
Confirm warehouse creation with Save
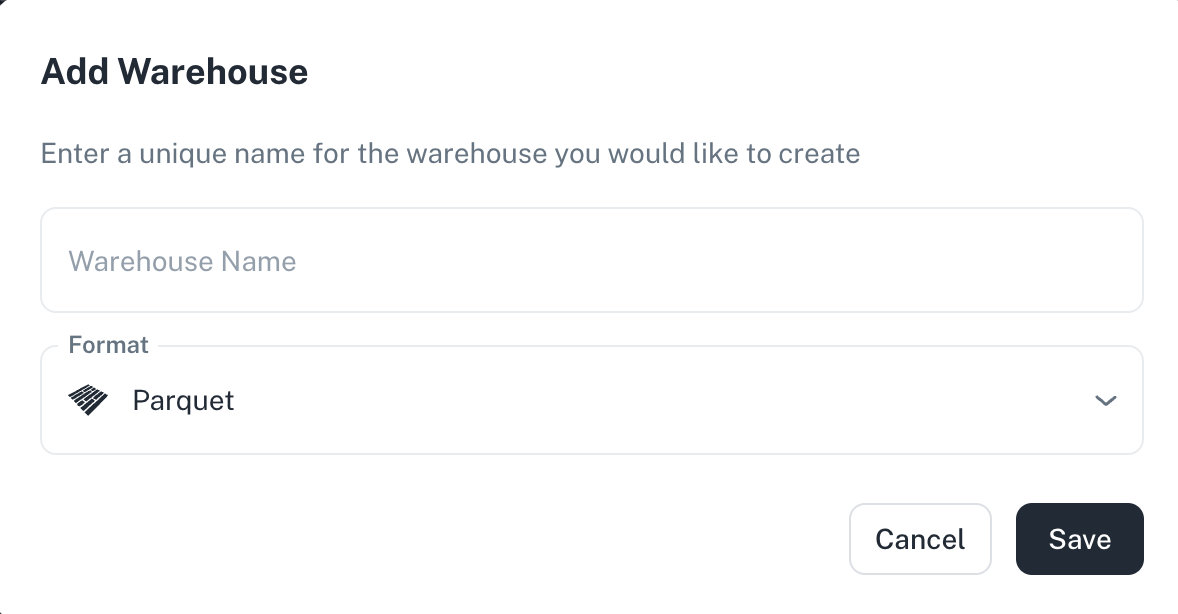coord(1080,539)
